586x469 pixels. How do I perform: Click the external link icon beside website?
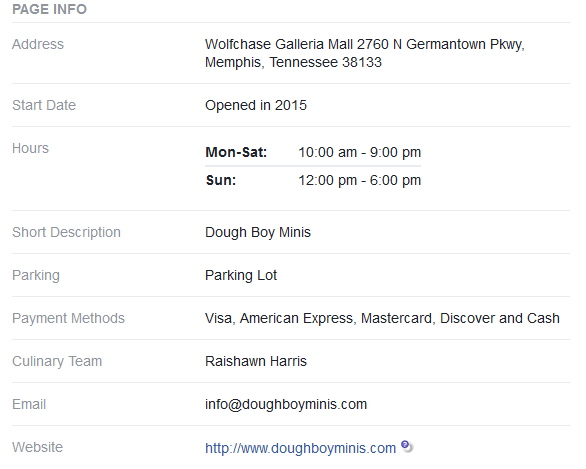pos(407,446)
